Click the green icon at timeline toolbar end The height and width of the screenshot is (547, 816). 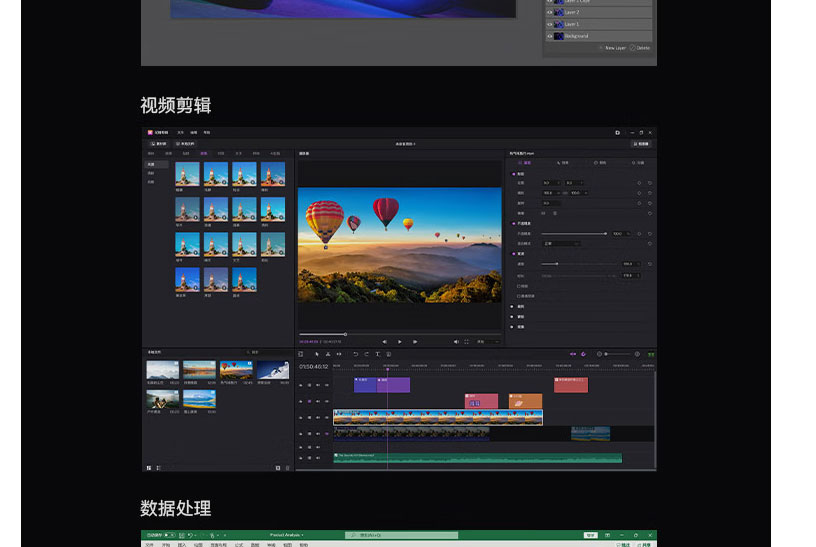pyautogui.click(x=651, y=354)
